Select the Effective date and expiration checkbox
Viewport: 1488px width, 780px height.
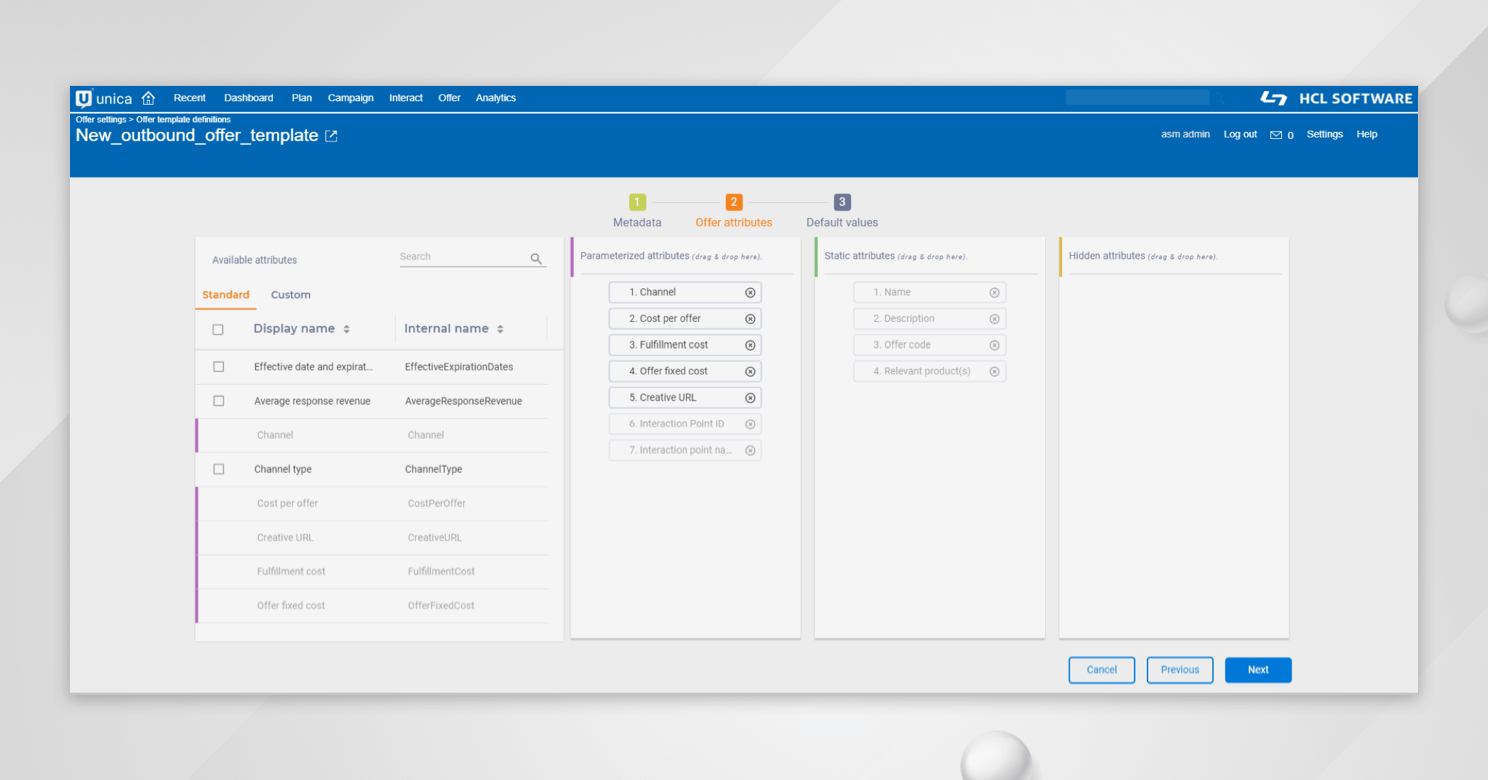coord(217,367)
